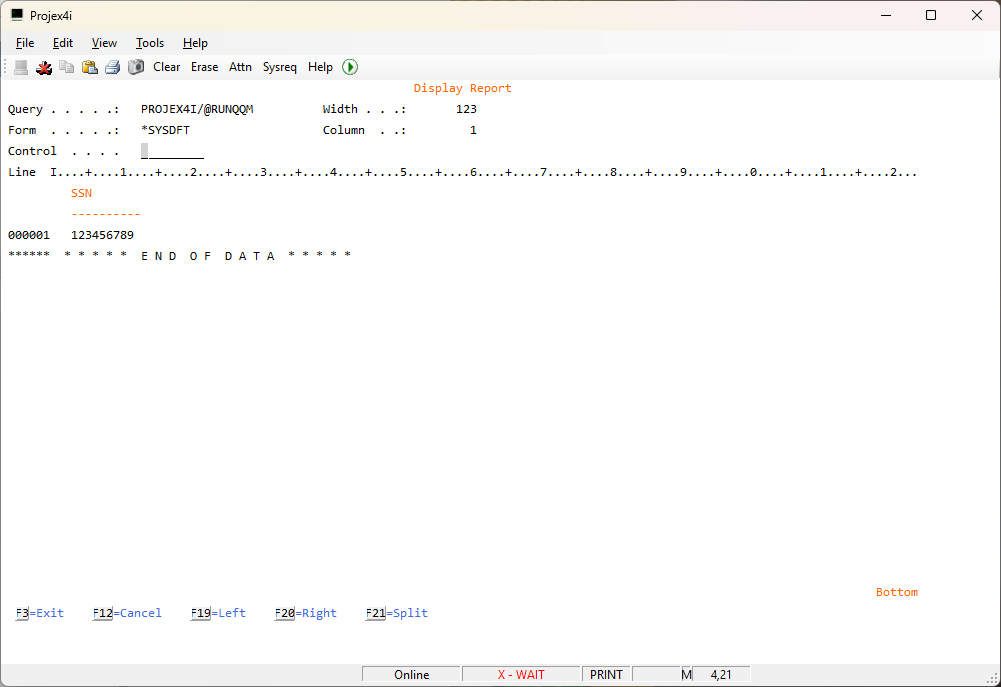The height and width of the screenshot is (687, 1001).
Task: Click the Online status bar cell
Action: click(411, 674)
